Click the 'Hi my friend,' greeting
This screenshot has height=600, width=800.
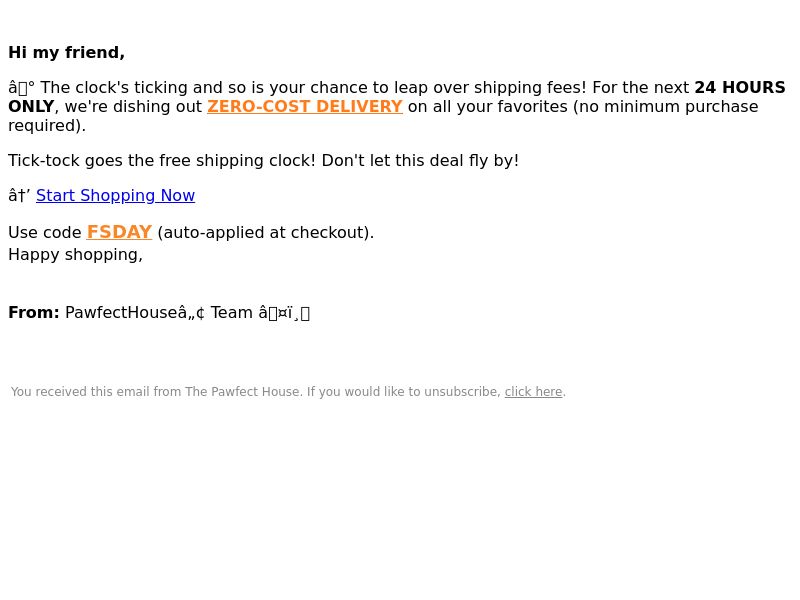tap(66, 53)
